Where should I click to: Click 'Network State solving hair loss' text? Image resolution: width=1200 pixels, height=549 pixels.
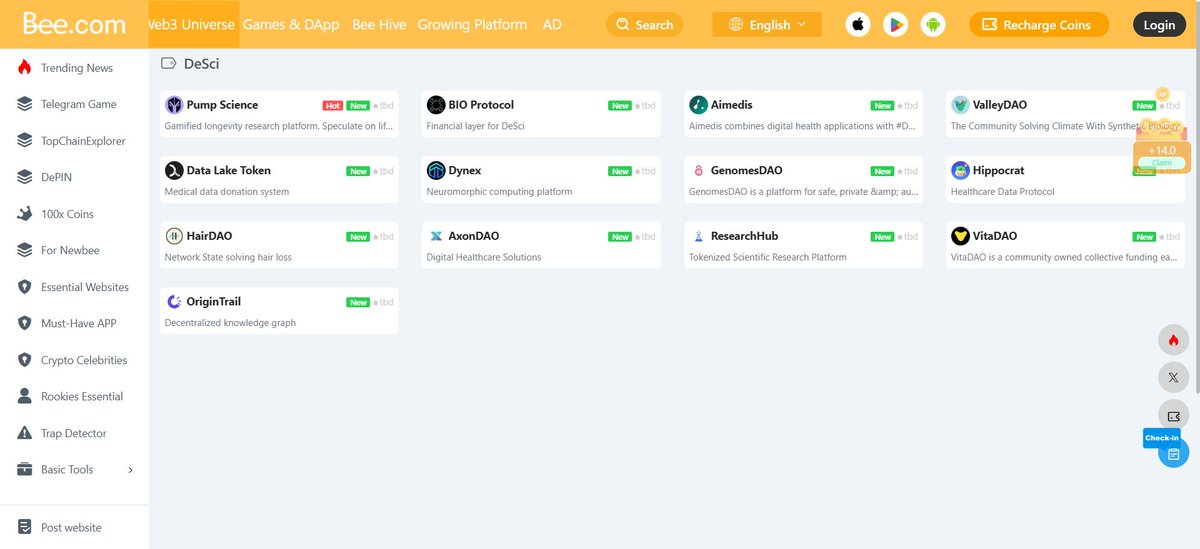pyautogui.click(x=228, y=257)
